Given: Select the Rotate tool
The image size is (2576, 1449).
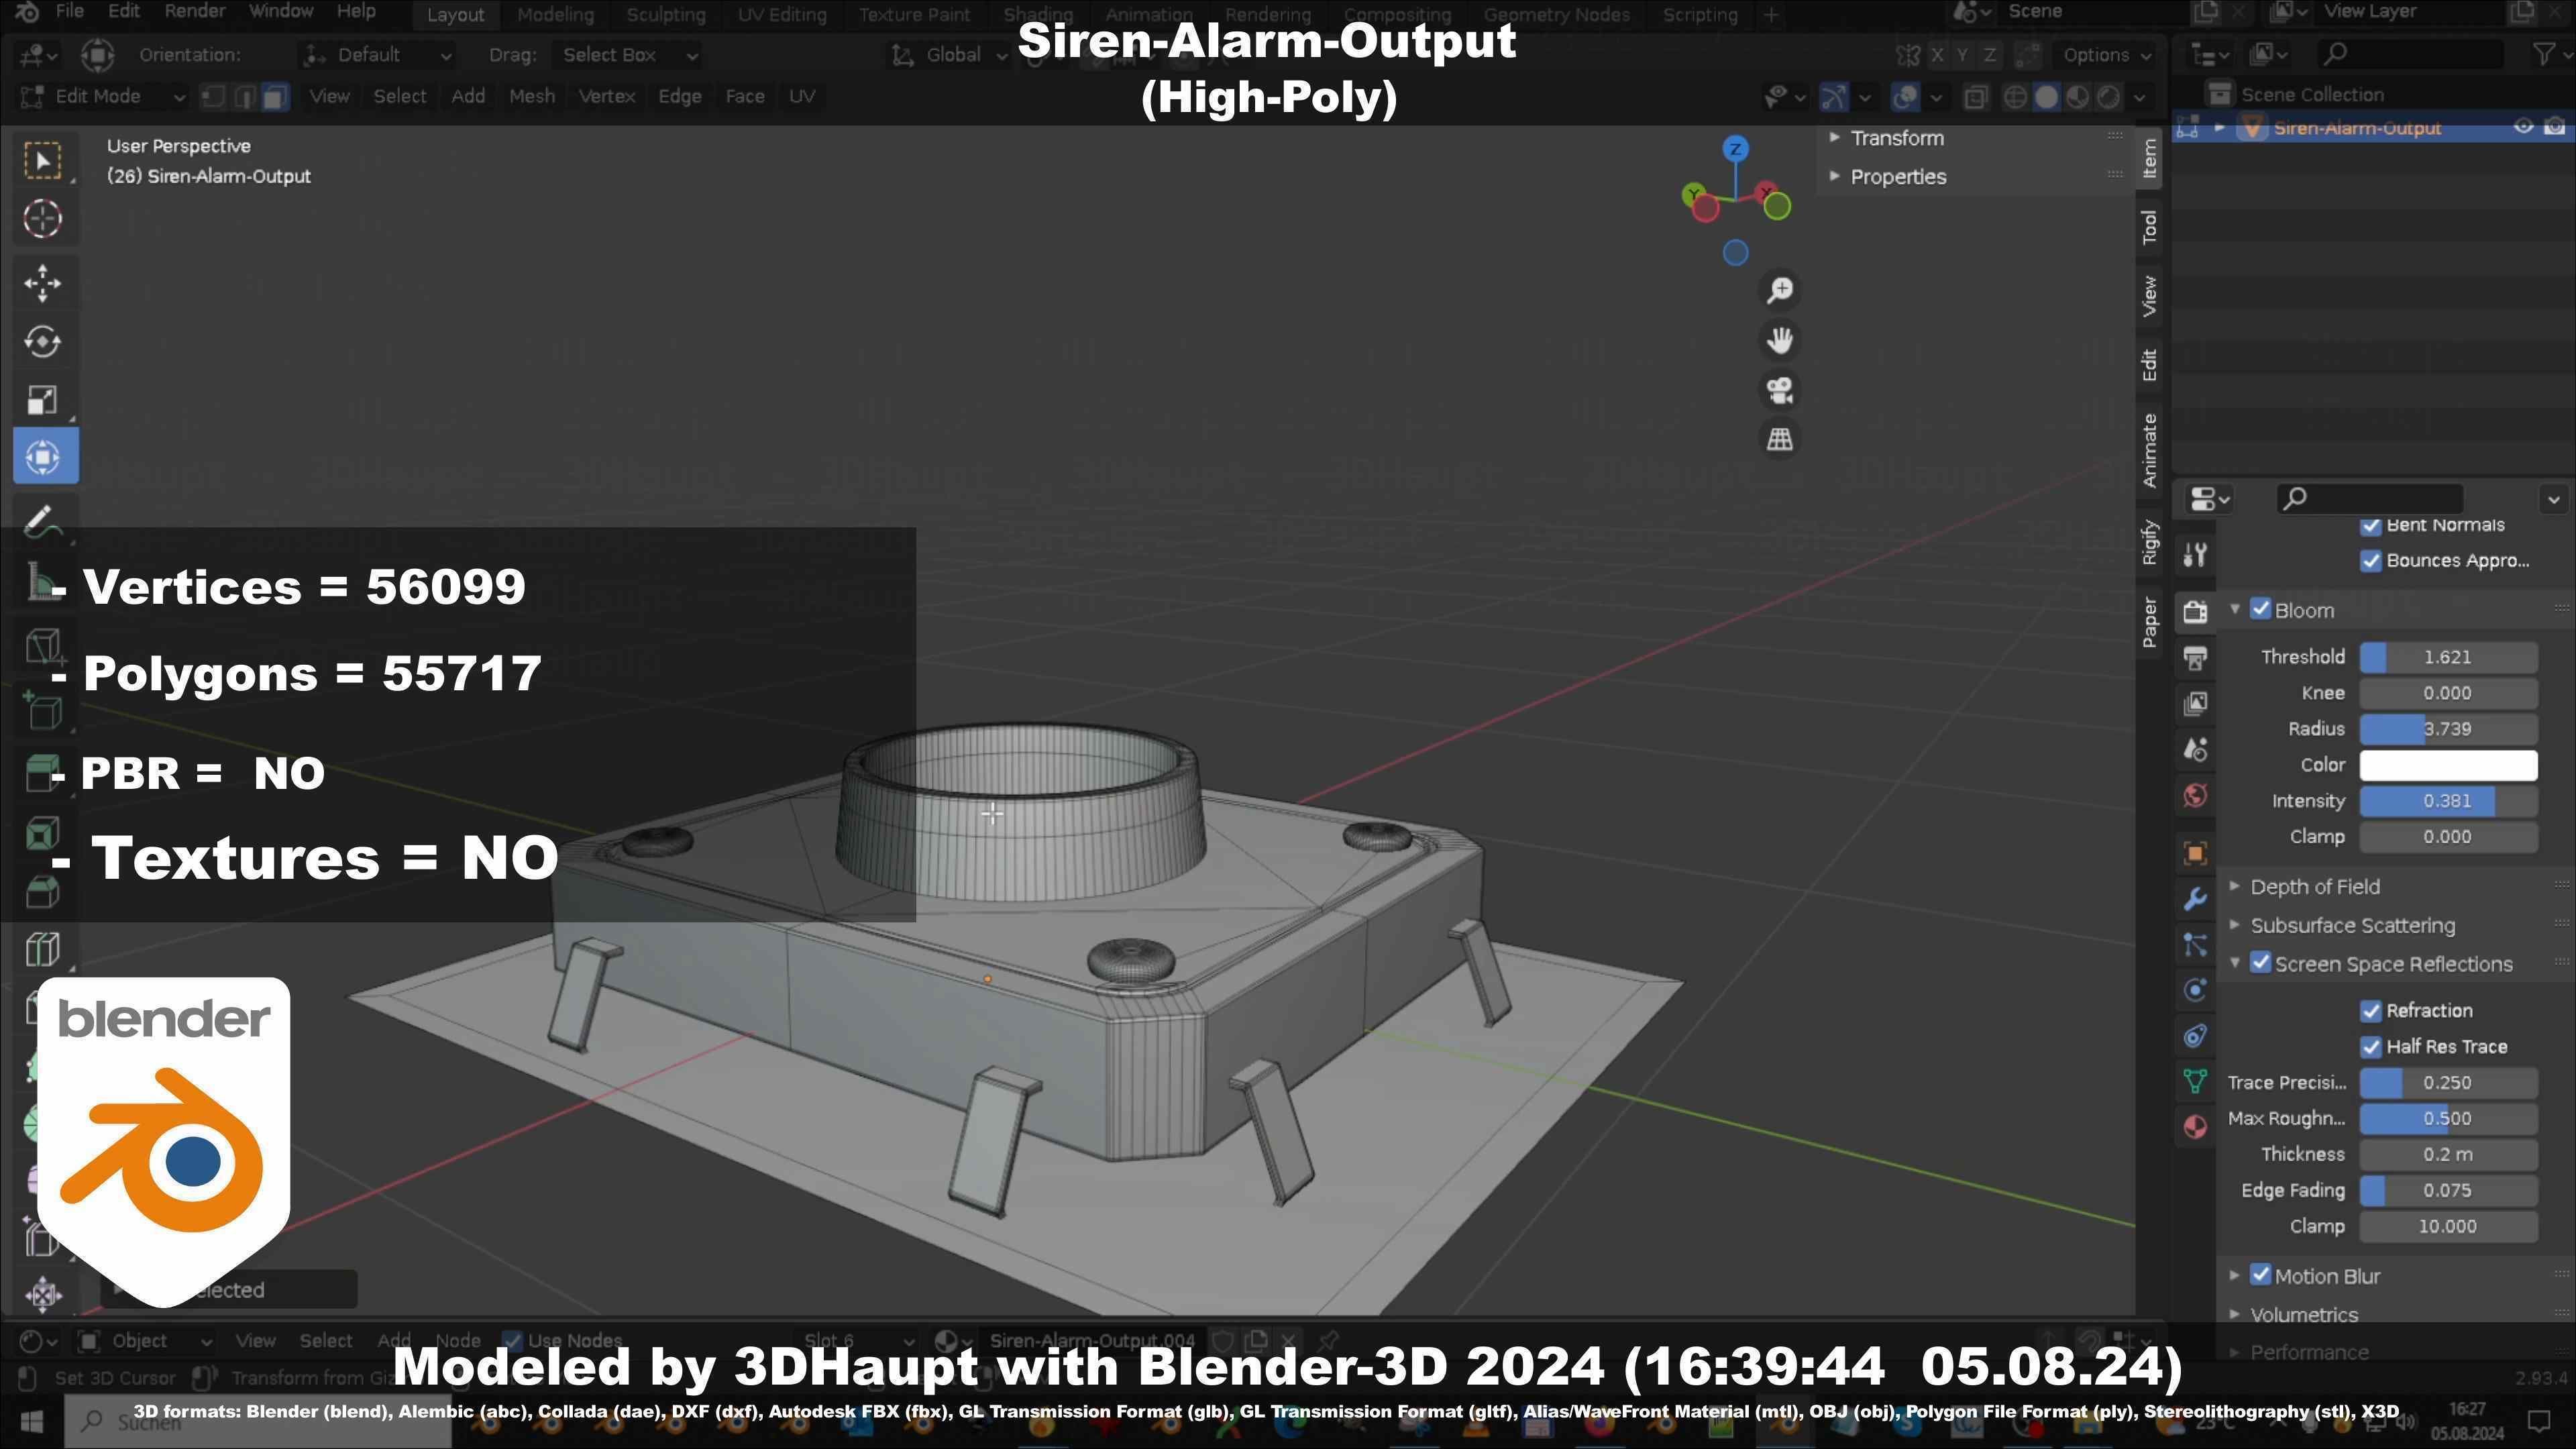Looking at the screenshot, I should tap(43, 342).
